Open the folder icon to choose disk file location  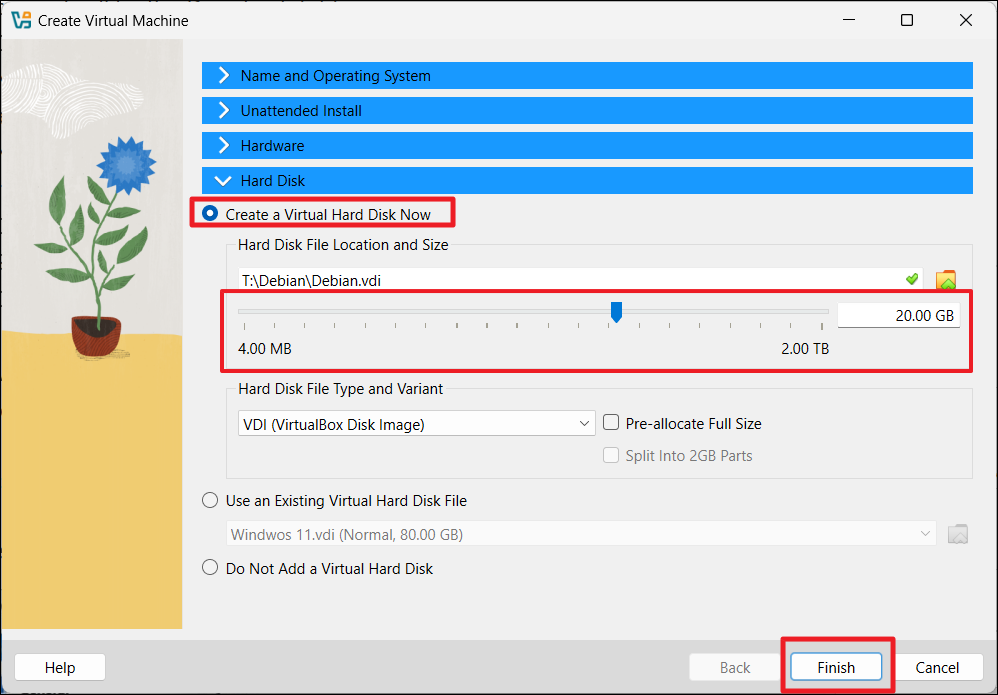point(946,280)
